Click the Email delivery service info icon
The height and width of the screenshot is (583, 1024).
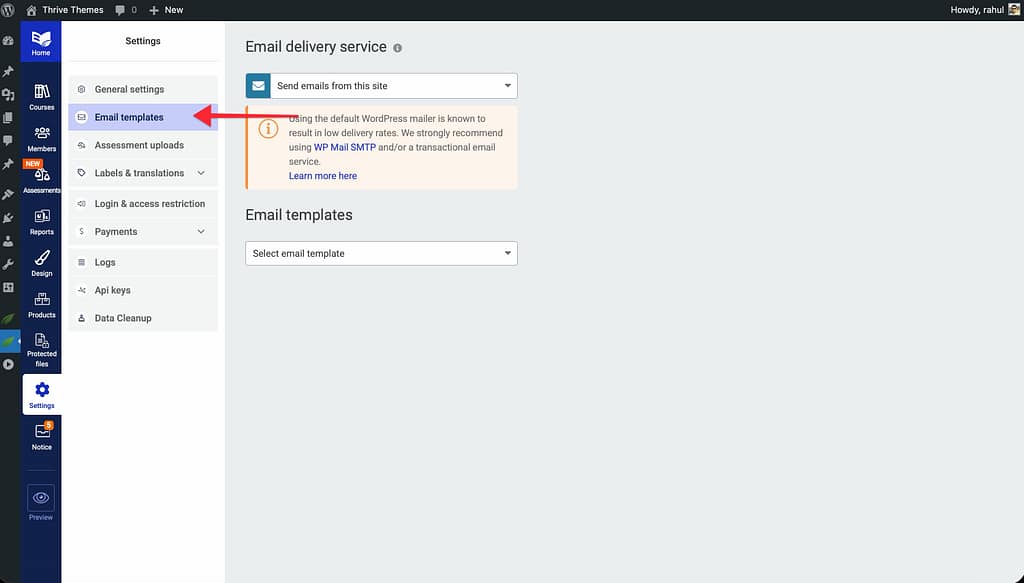(398, 48)
